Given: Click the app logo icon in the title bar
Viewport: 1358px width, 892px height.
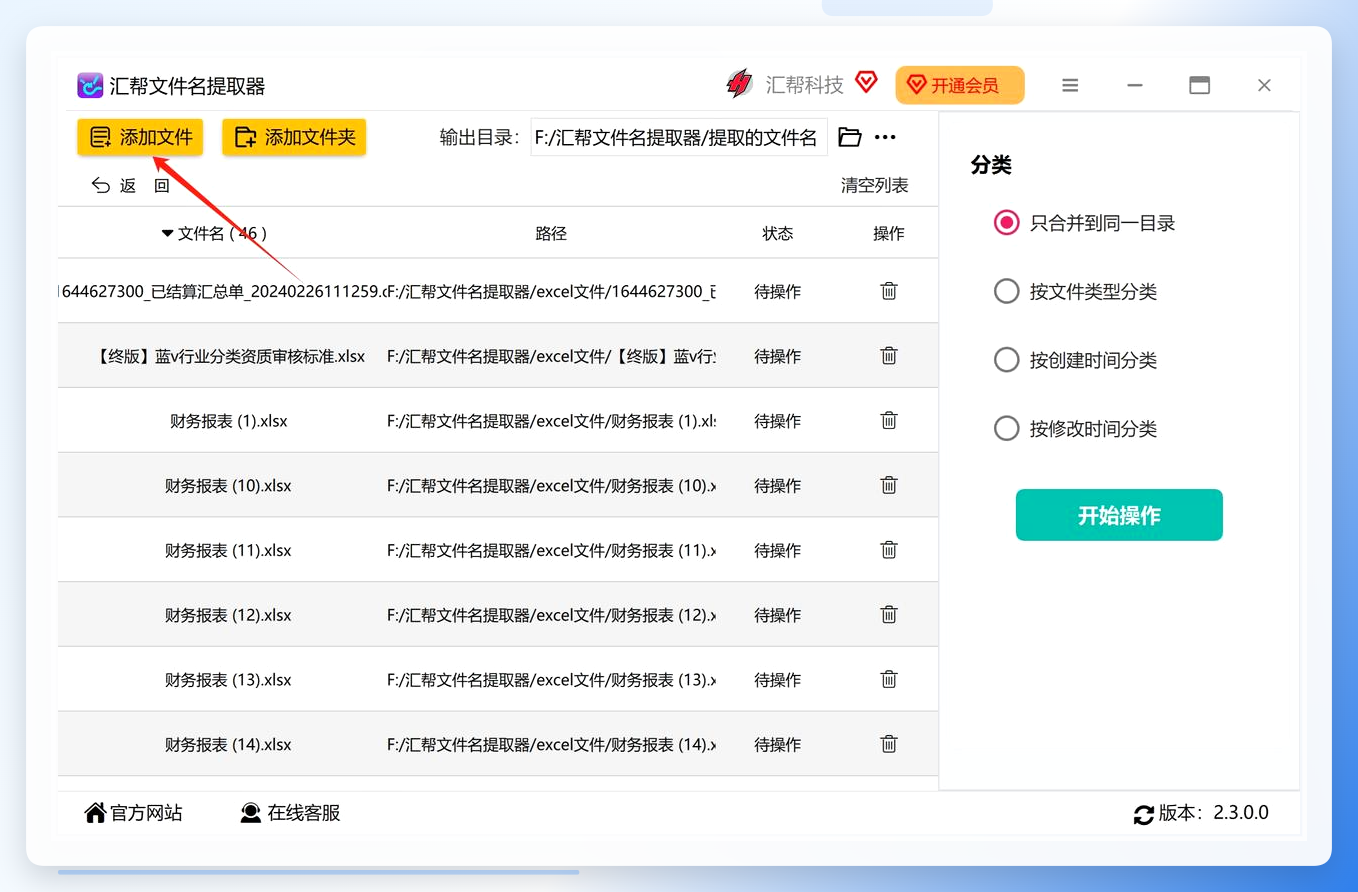Looking at the screenshot, I should coord(90,86).
